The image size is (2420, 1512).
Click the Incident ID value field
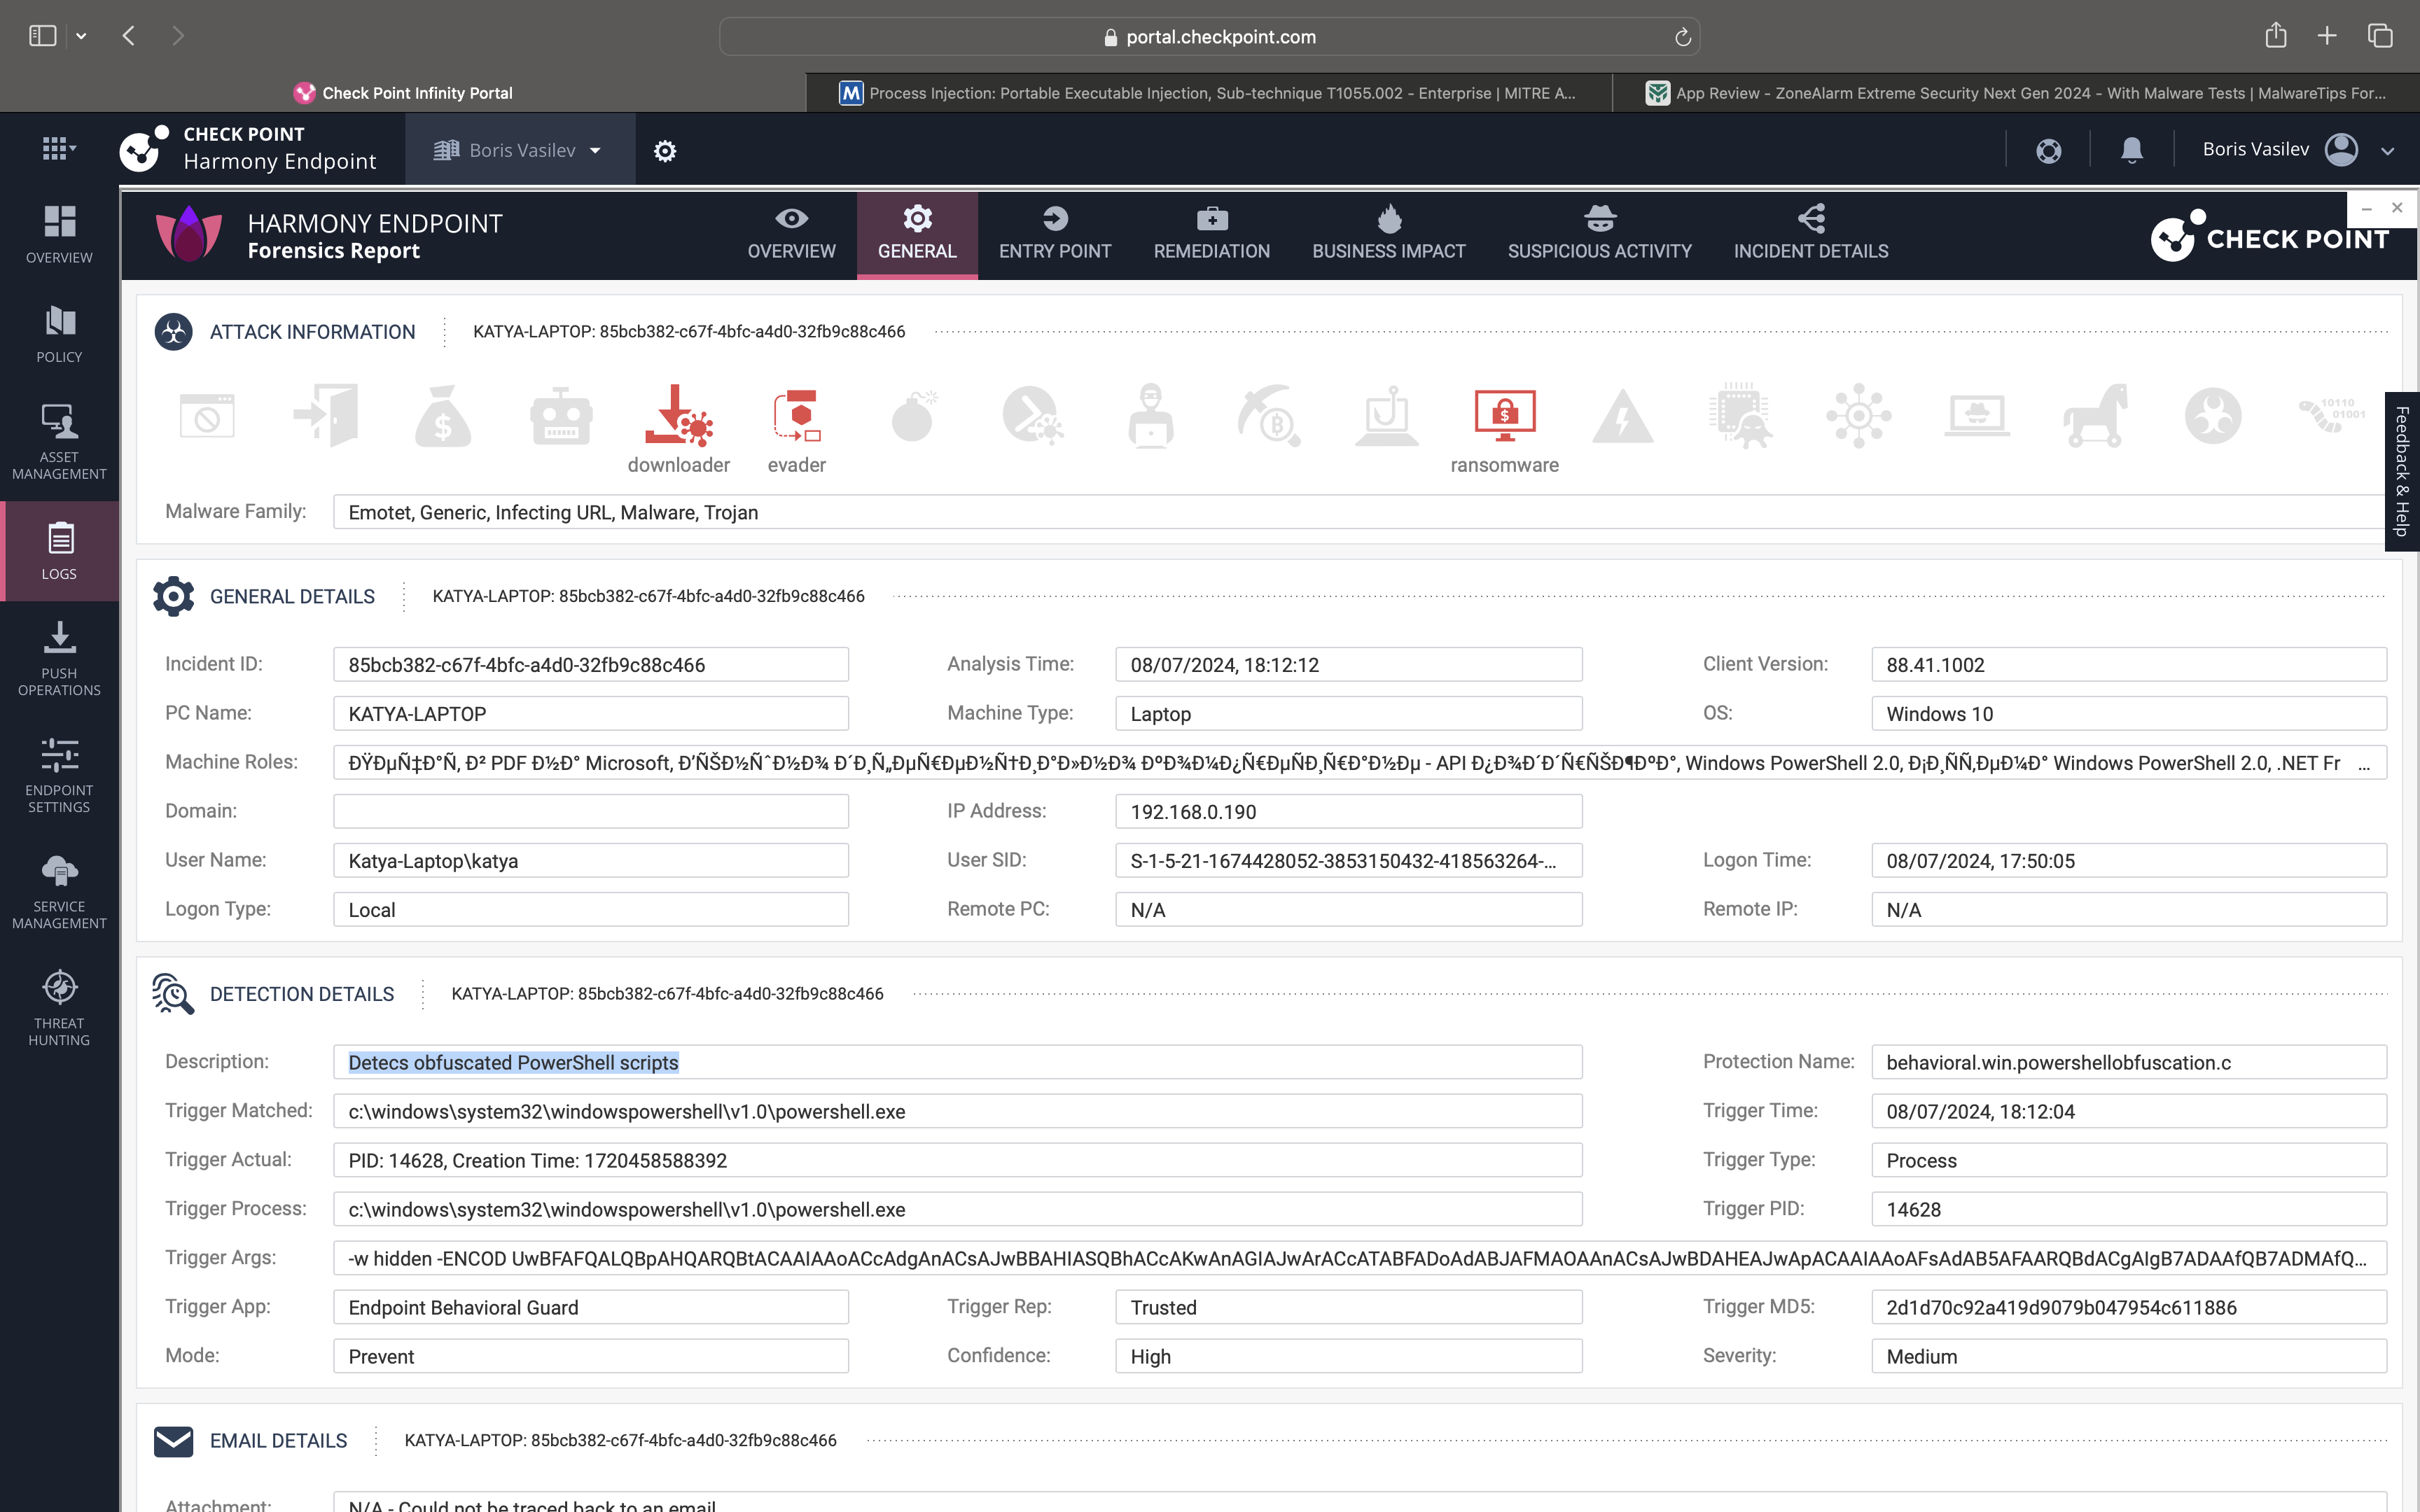(x=591, y=665)
